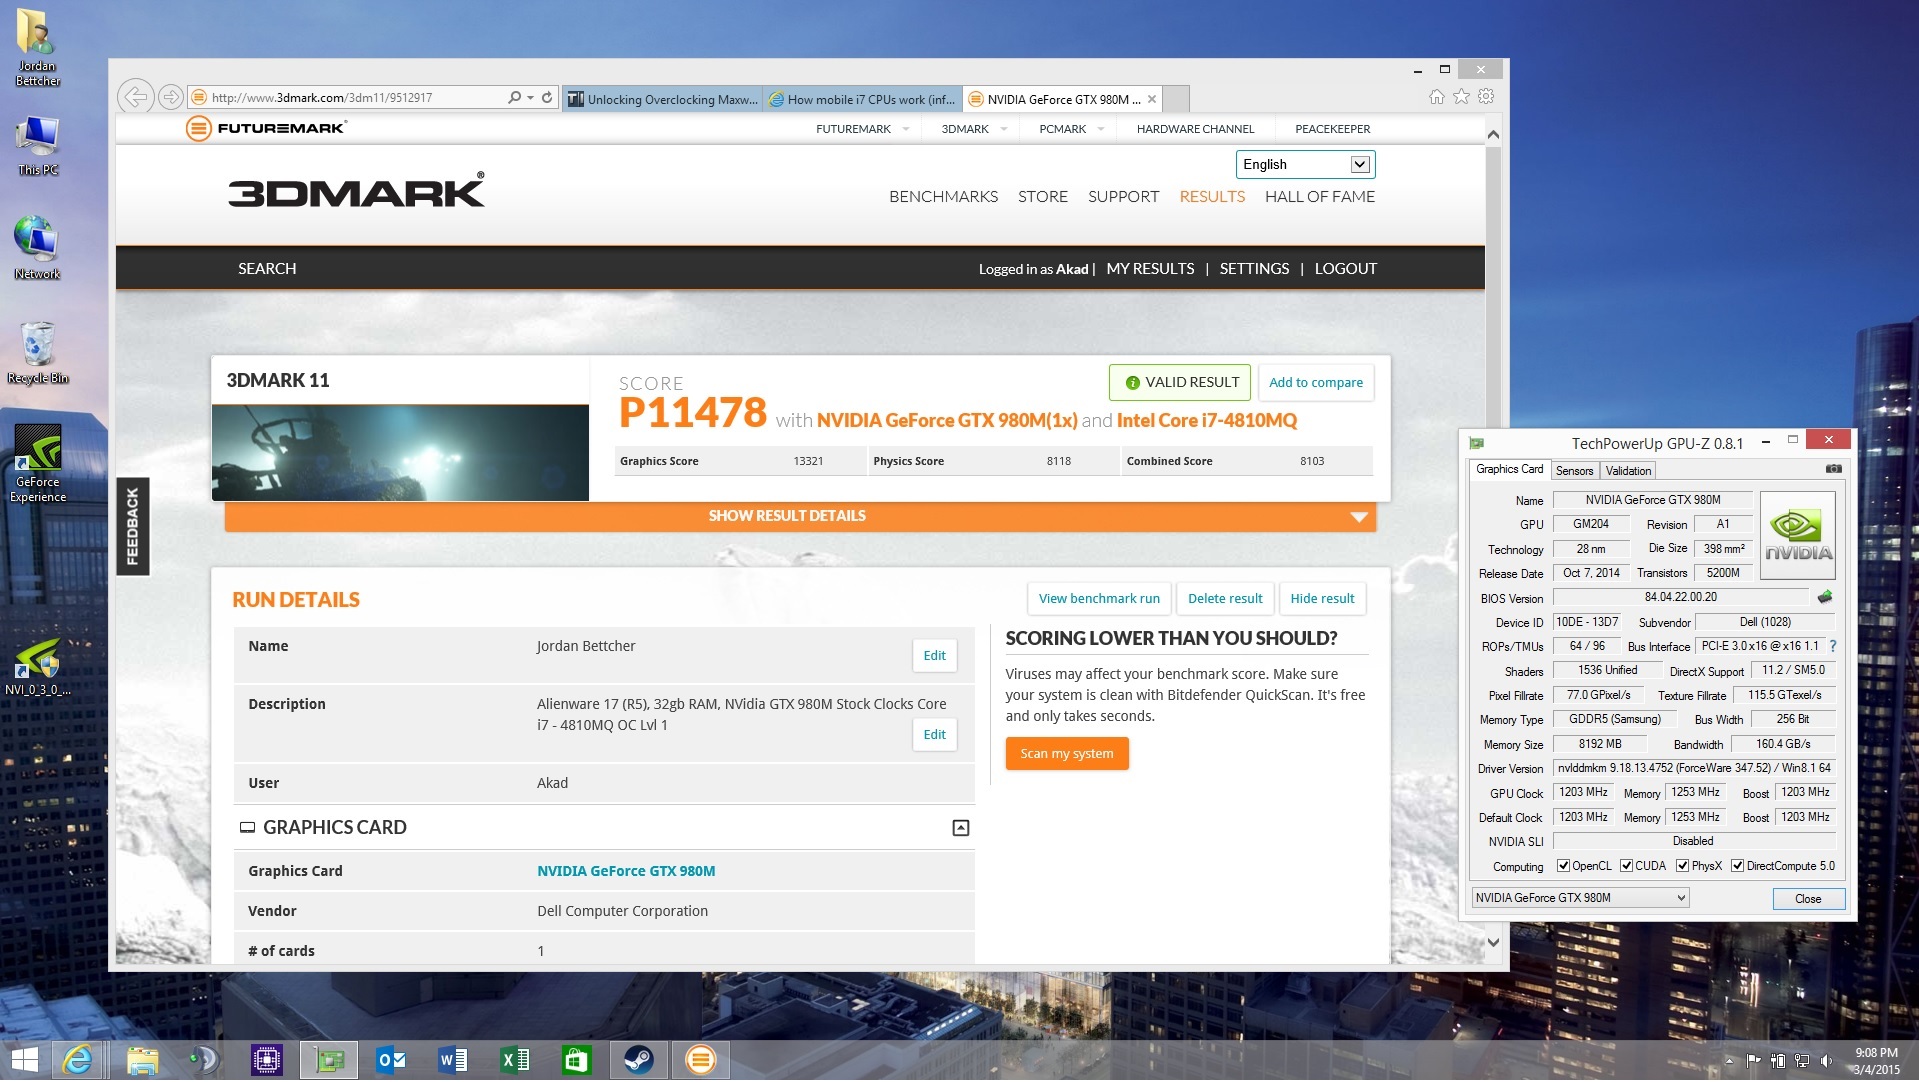Open Jordan Bettcher folder on desktop
Image resolution: width=1919 pixels, height=1082 pixels.
(x=38, y=47)
